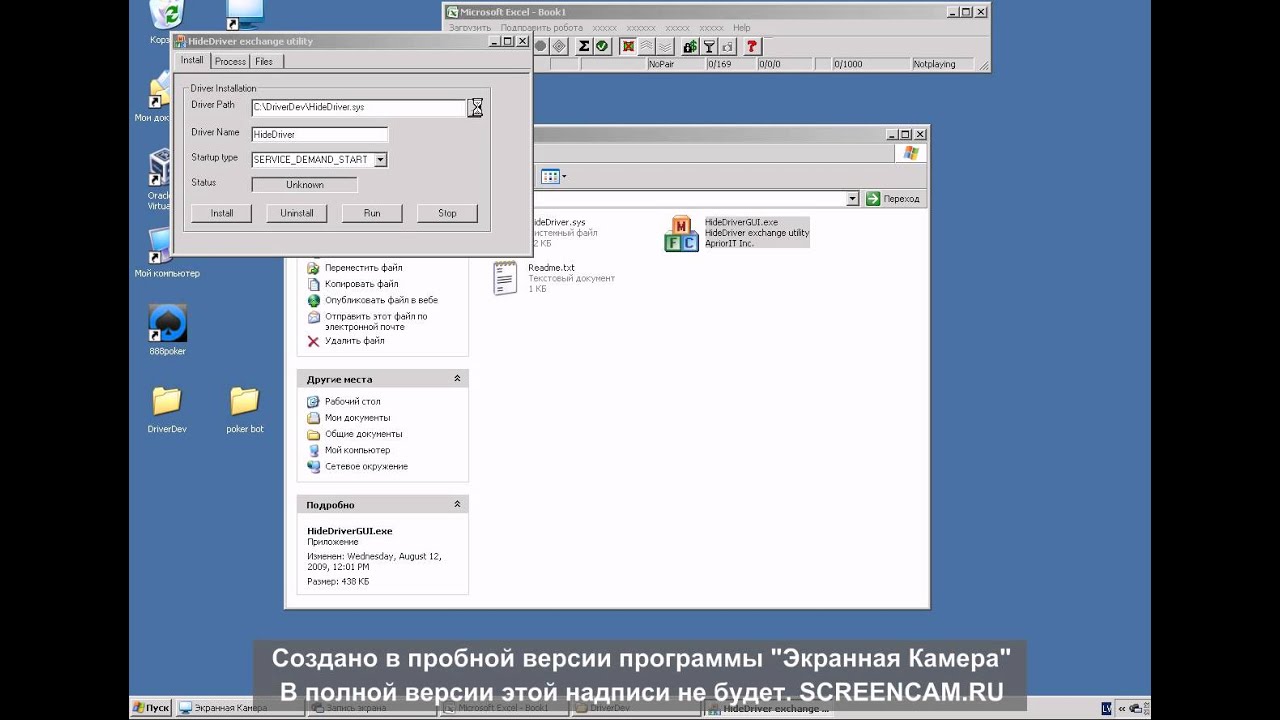1280x720 pixels.
Task: Collapse the Другие места panel
Action: [x=457, y=379]
